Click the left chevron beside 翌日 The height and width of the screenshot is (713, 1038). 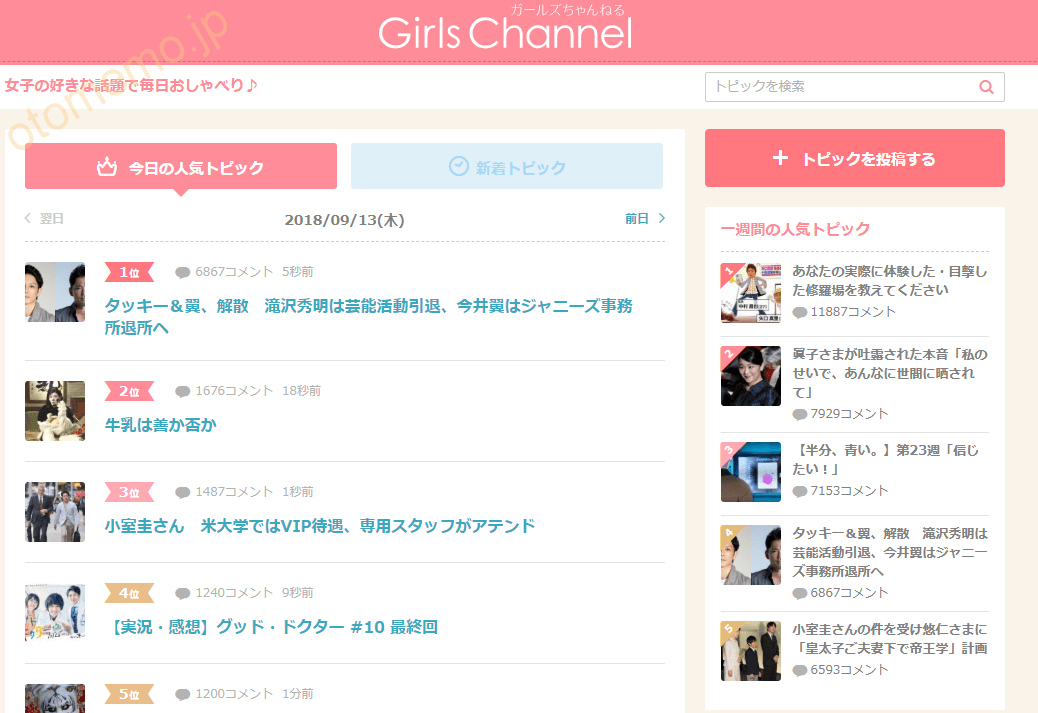click(28, 218)
